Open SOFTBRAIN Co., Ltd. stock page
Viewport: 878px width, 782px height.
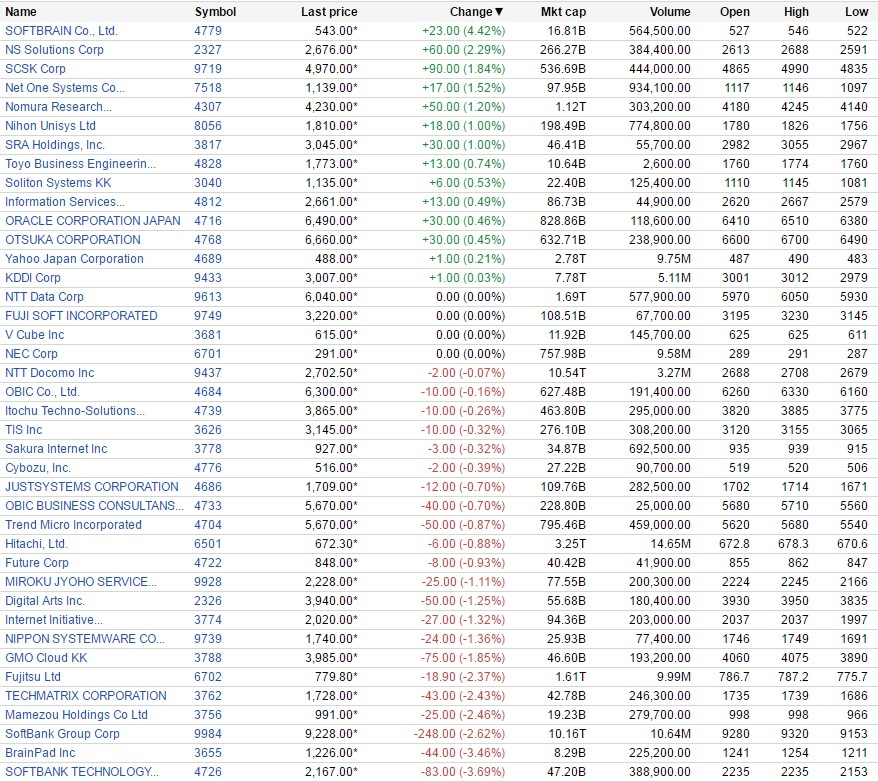[x=61, y=31]
